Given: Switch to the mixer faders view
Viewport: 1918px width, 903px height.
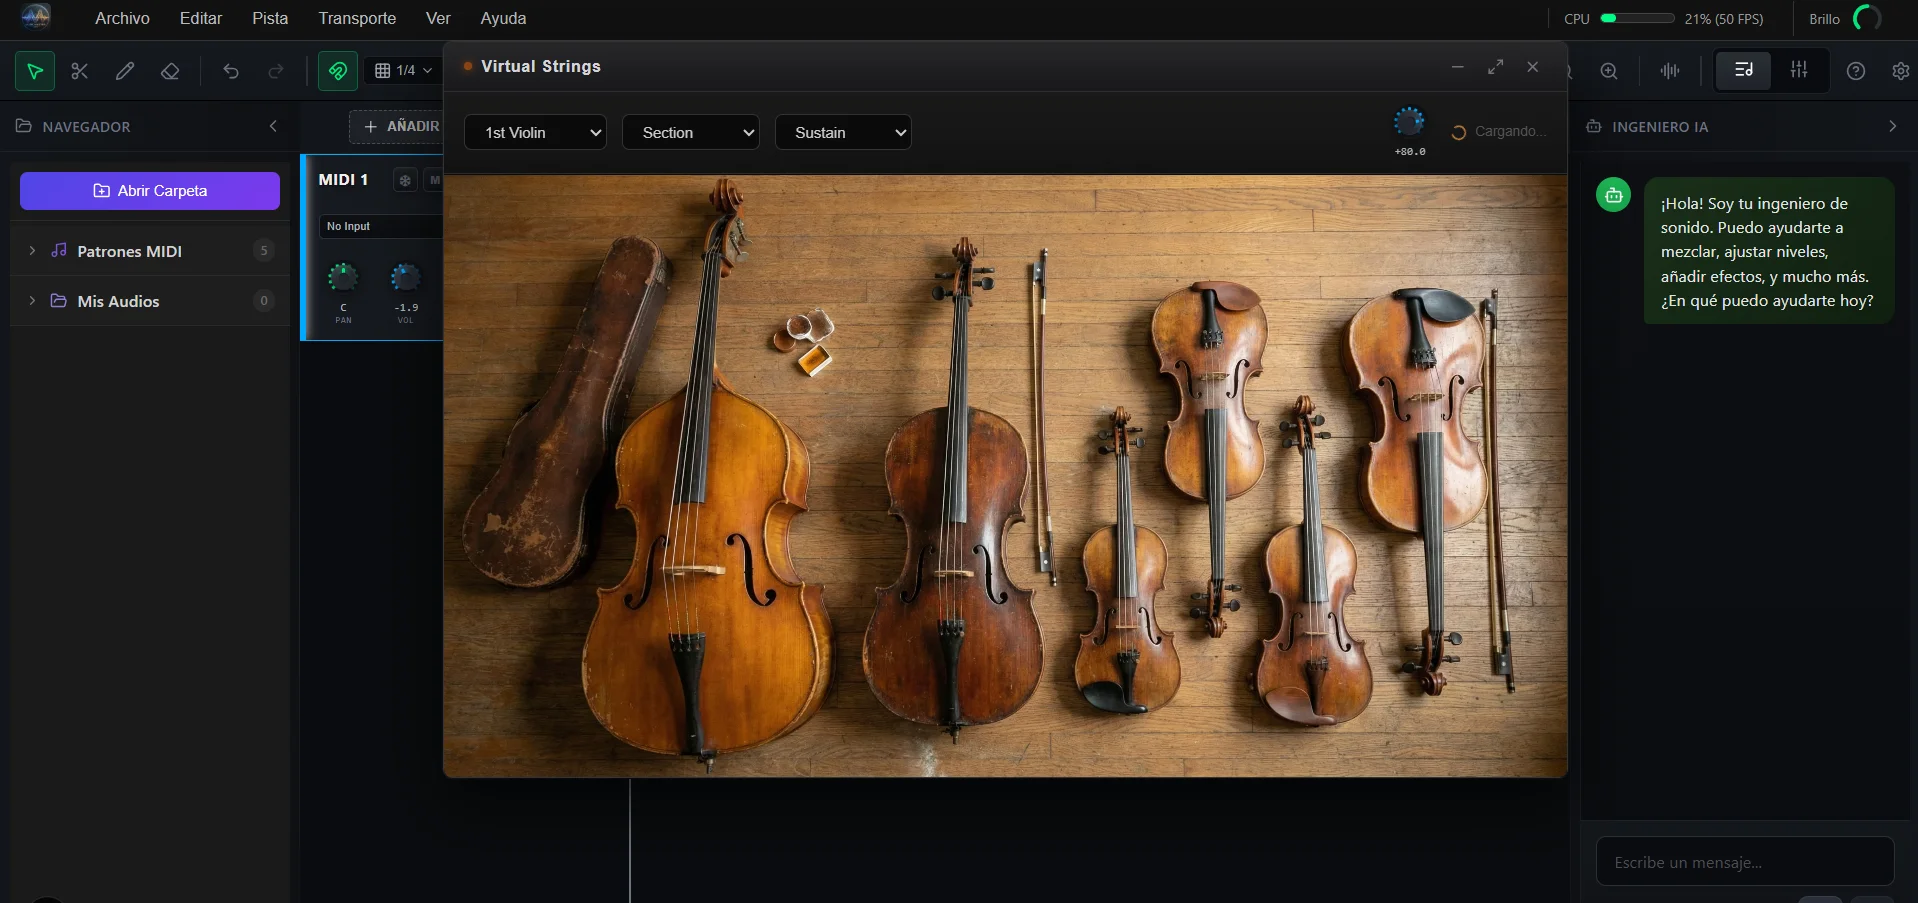Looking at the screenshot, I should [x=1799, y=70].
